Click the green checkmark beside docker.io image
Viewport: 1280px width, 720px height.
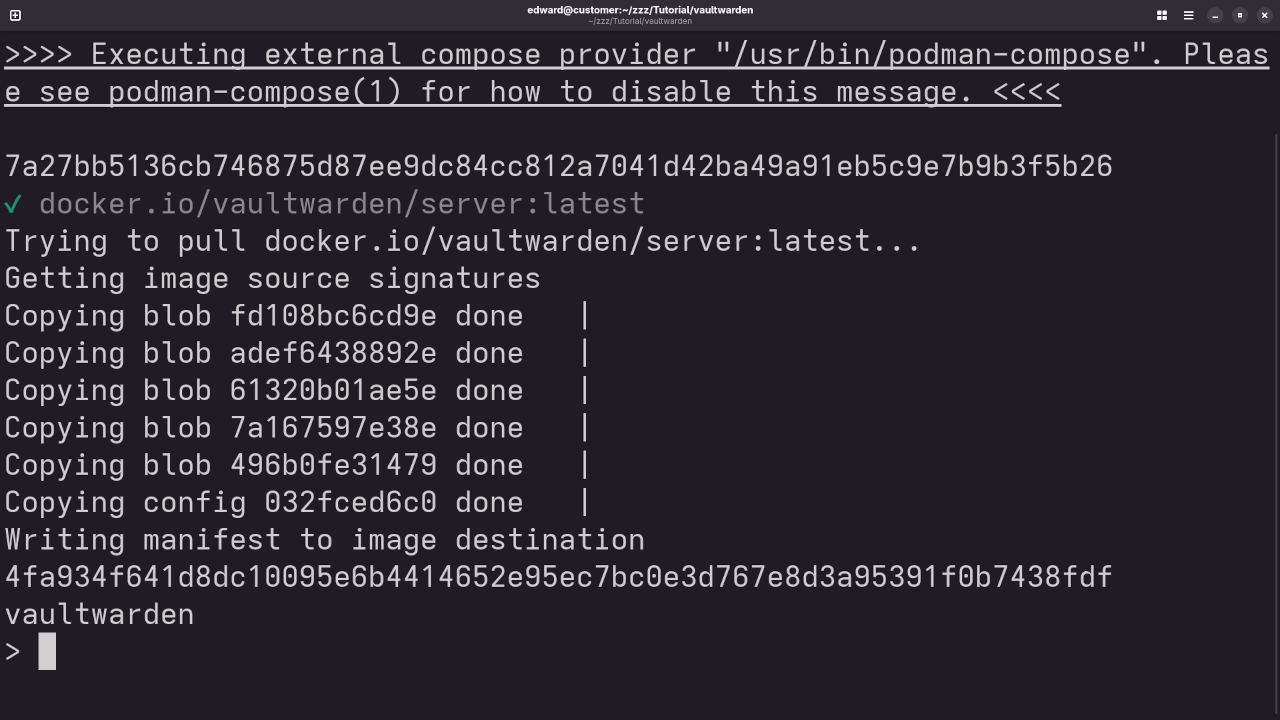pyautogui.click(x=13, y=204)
